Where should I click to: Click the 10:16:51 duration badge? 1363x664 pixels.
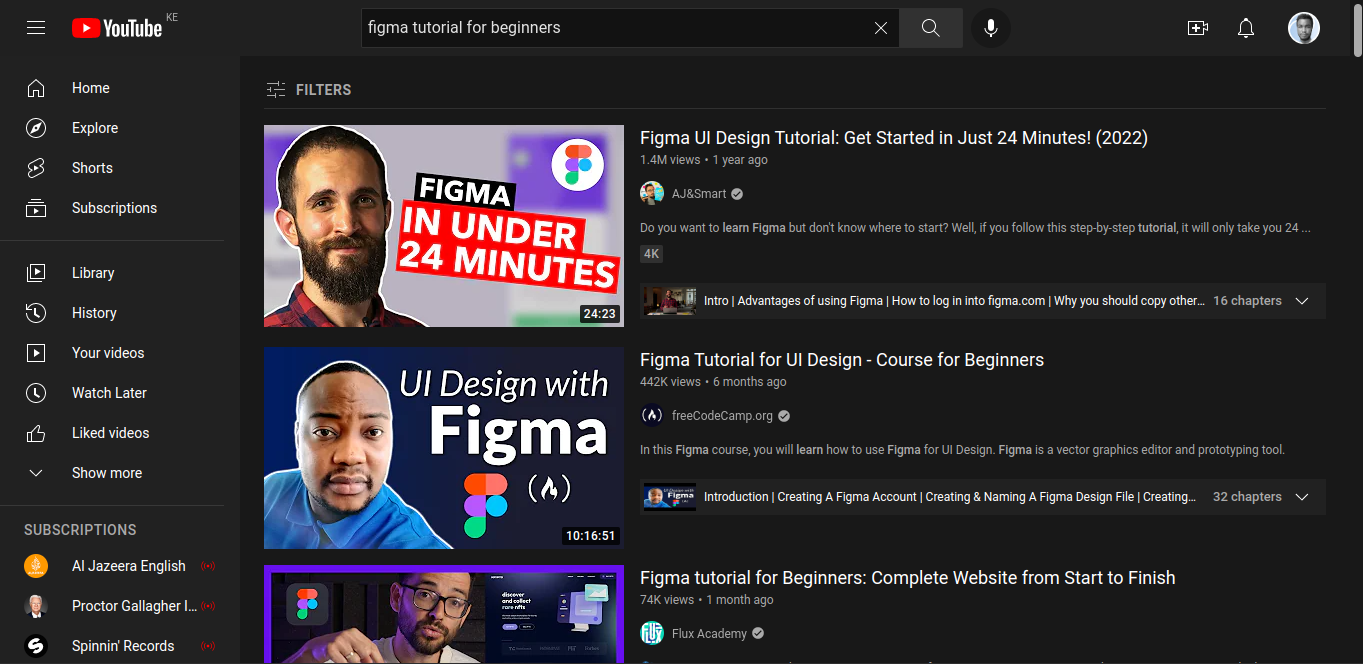[590, 536]
